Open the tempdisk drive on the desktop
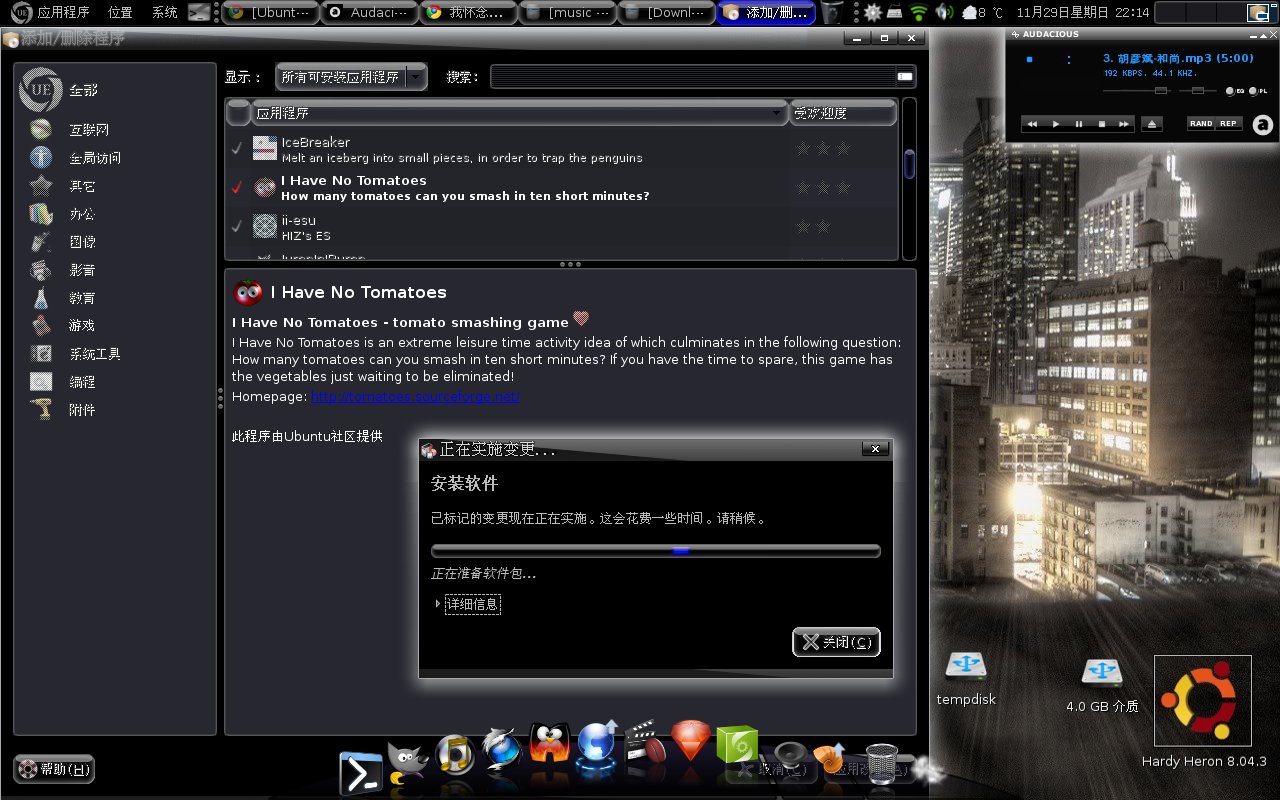 [966, 666]
